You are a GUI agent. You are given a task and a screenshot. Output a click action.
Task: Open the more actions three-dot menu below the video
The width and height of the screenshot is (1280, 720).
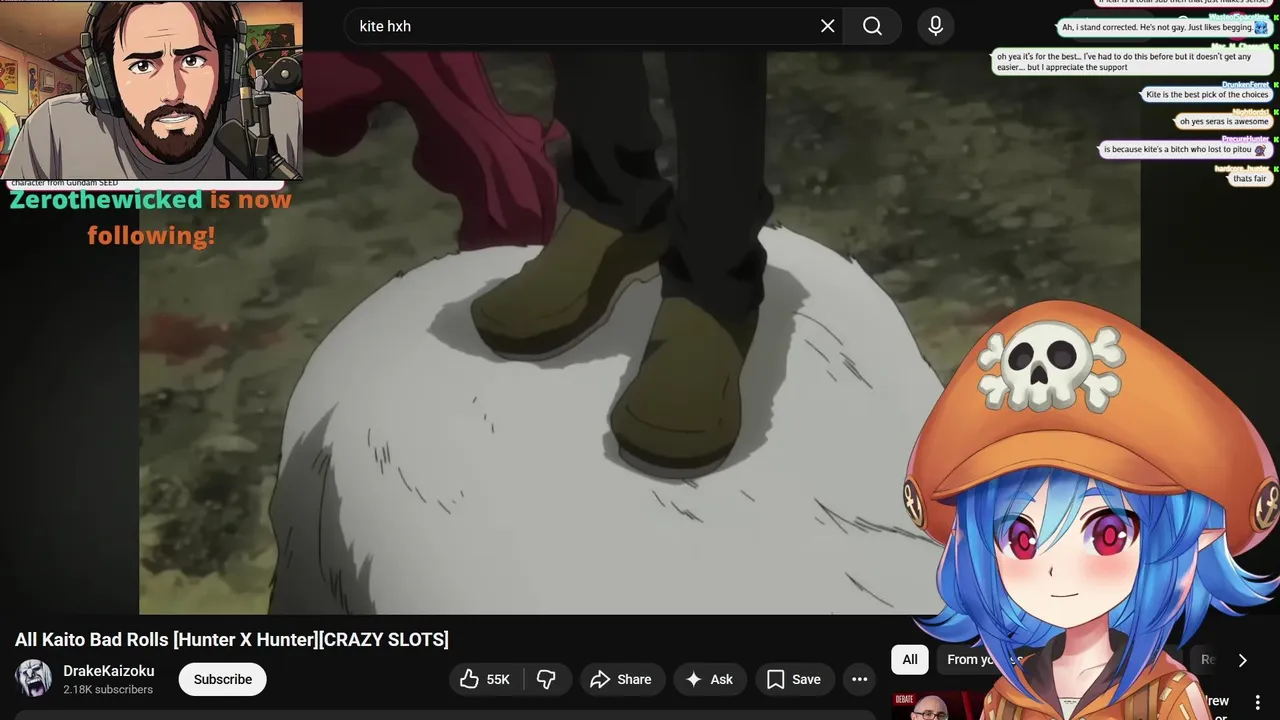pos(859,679)
